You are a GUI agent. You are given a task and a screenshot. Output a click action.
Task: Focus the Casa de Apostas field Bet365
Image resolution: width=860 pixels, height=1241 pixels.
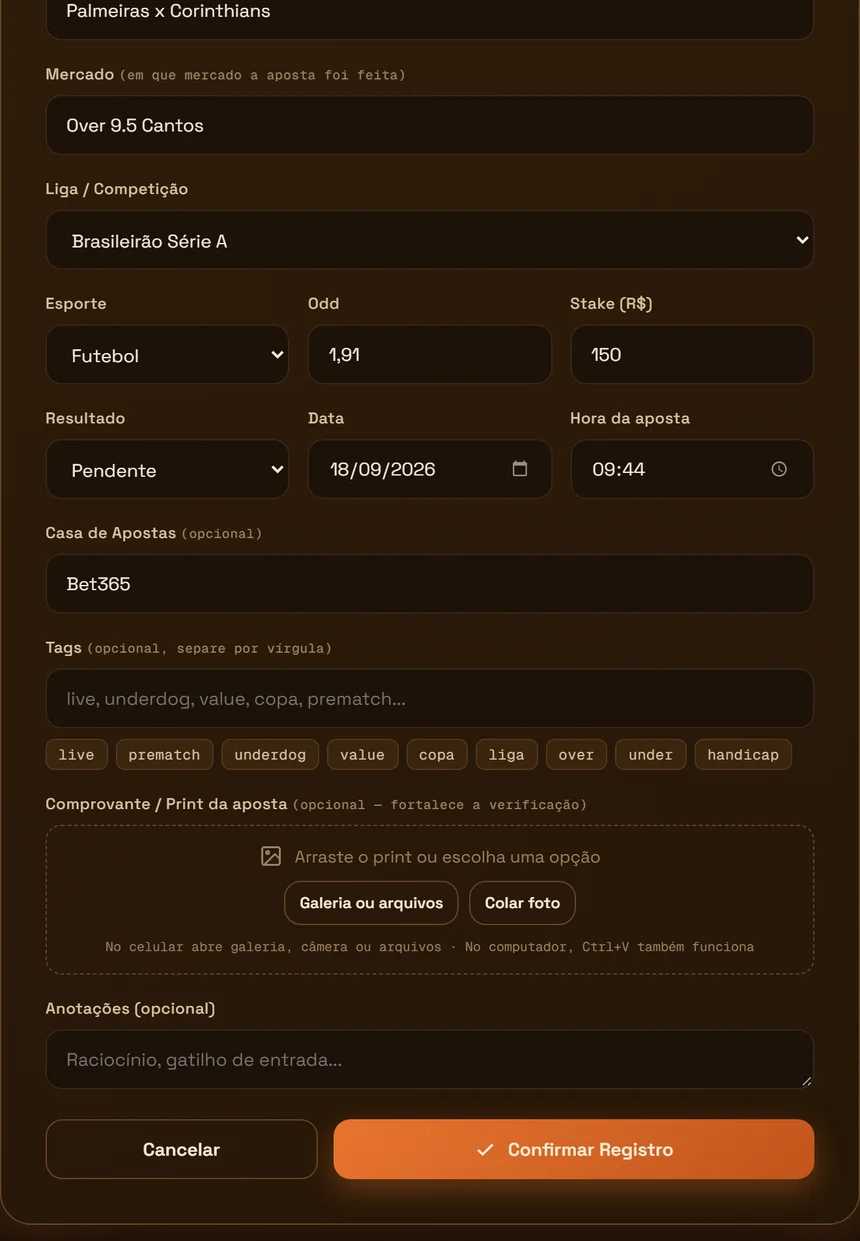(430, 584)
